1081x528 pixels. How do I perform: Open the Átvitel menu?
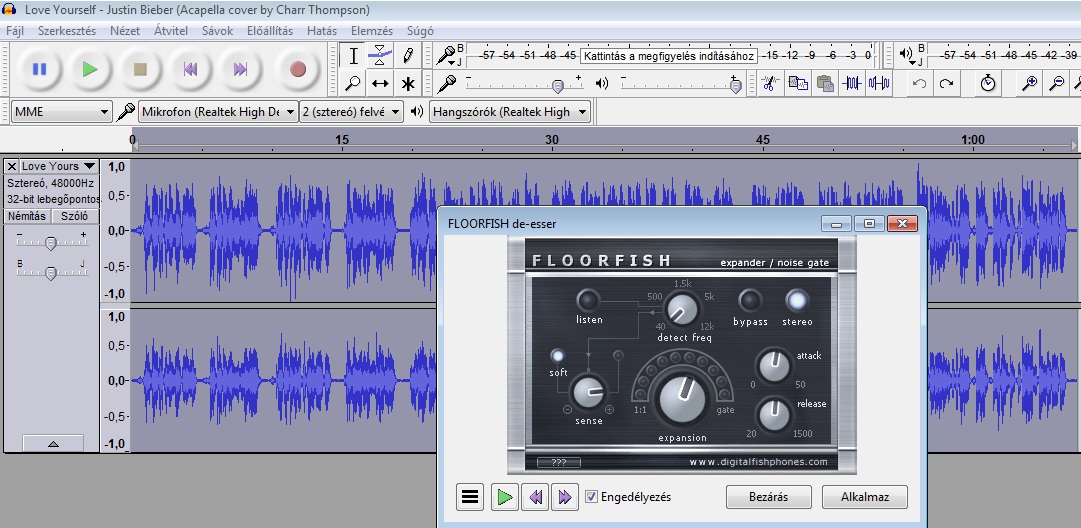171,31
